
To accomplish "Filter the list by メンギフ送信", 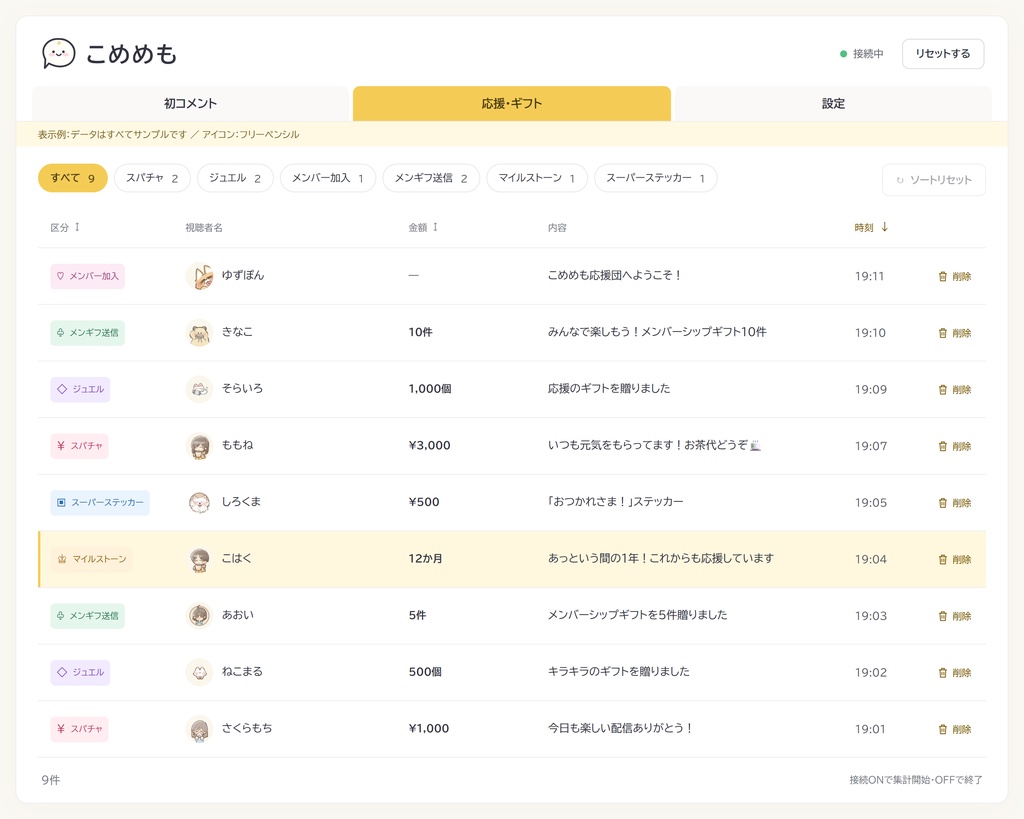I will pyautogui.click(x=431, y=178).
